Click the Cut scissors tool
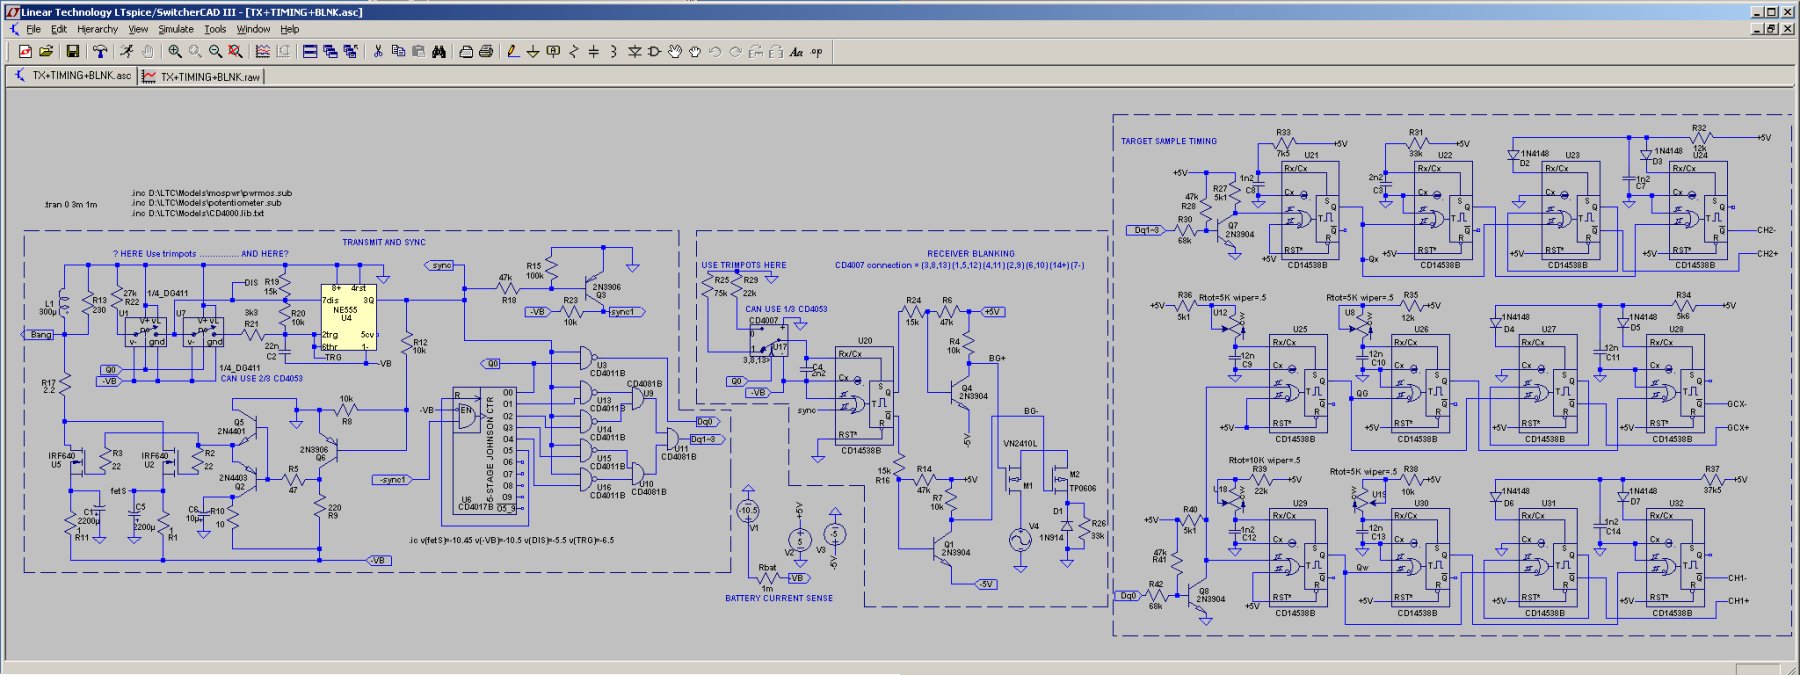This screenshot has height=675, width=1800. (378, 51)
